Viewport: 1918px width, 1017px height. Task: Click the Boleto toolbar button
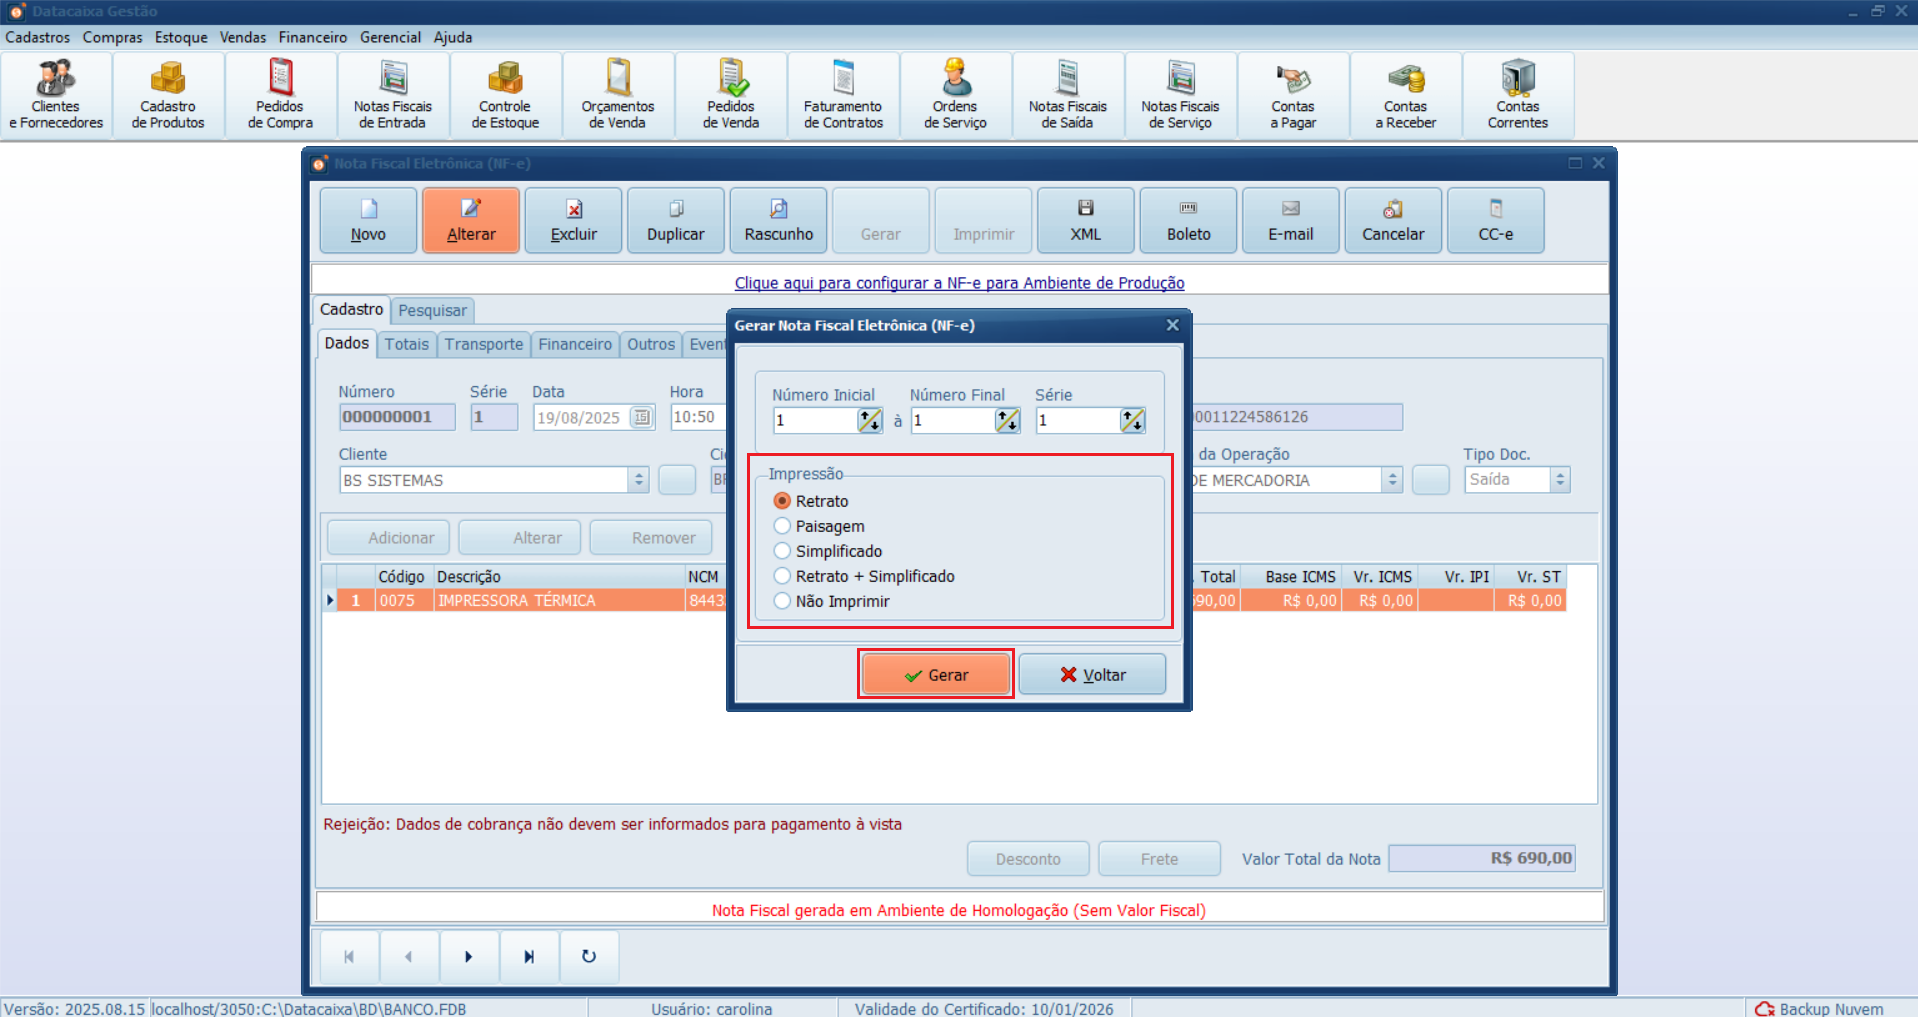point(1188,220)
